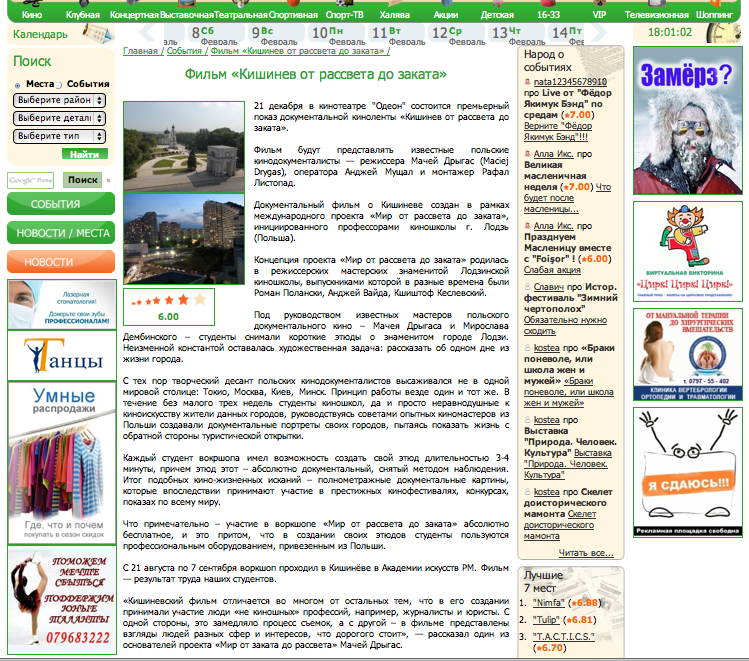The width and height of the screenshot is (749, 661).
Task: Open the НОВОСТИ / МЕСТА button
Action: (x=61, y=233)
